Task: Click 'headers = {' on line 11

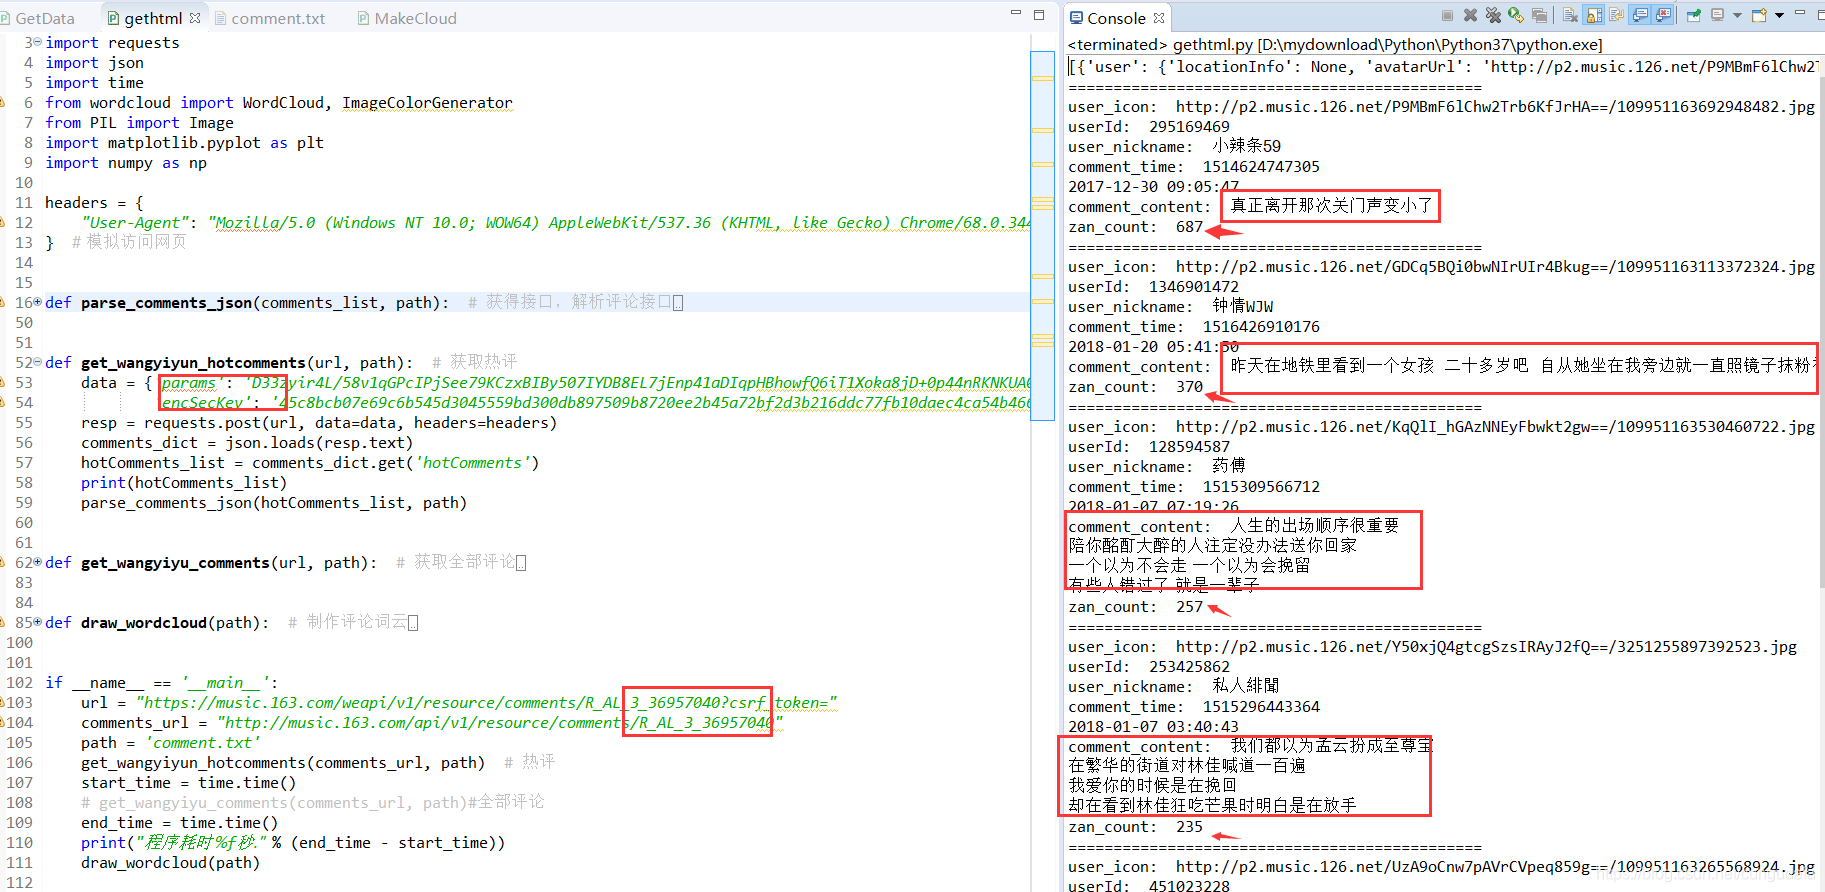Action: pyautogui.click(x=95, y=203)
